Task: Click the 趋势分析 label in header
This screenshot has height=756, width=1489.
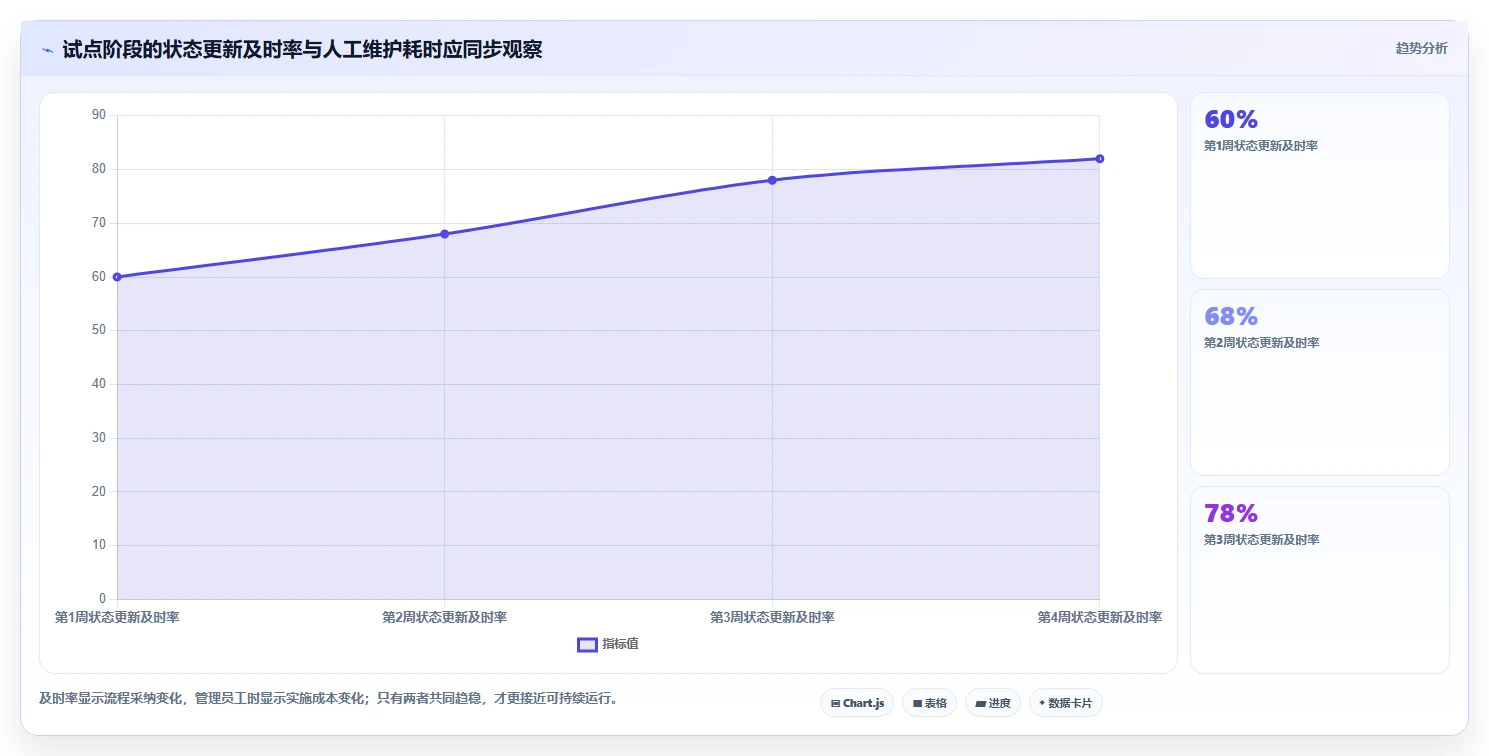Action: click(x=1421, y=49)
